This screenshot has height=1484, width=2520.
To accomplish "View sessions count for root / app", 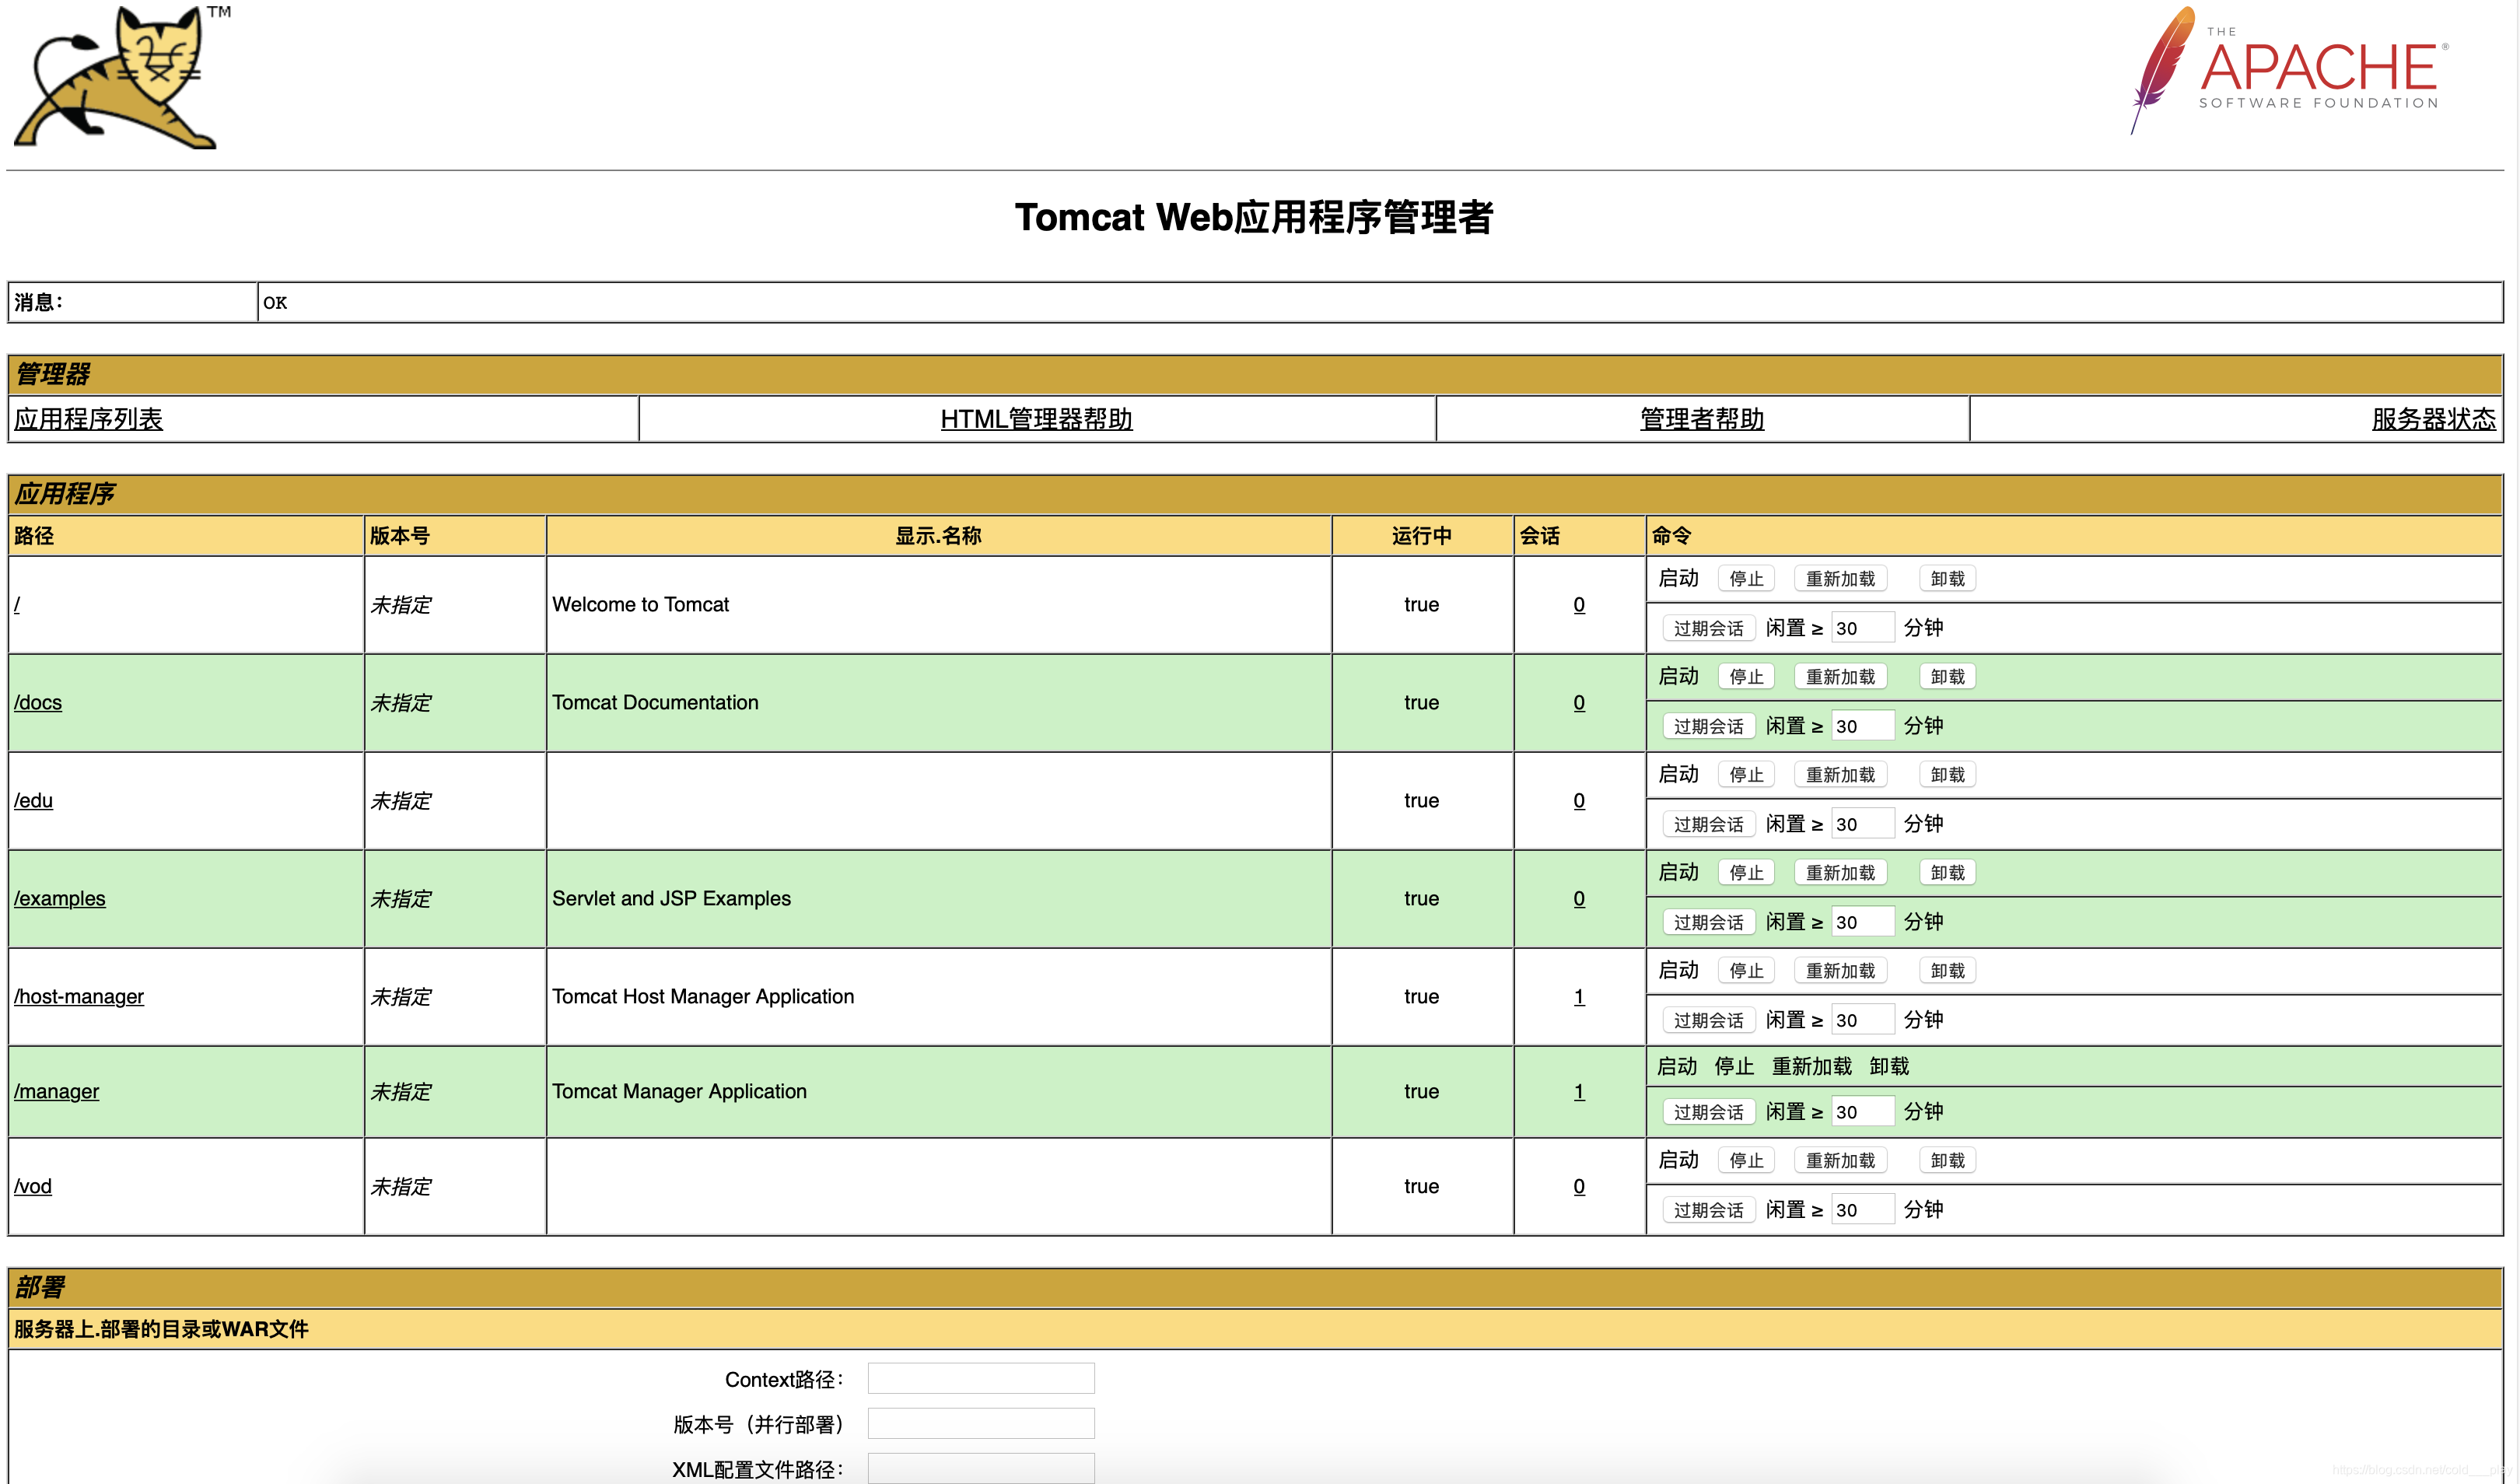I will pos(1579,604).
